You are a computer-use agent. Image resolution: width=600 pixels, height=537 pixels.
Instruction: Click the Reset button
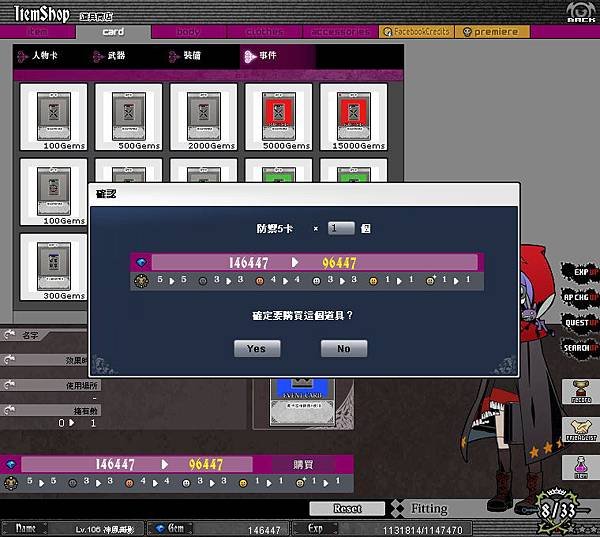click(347, 509)
